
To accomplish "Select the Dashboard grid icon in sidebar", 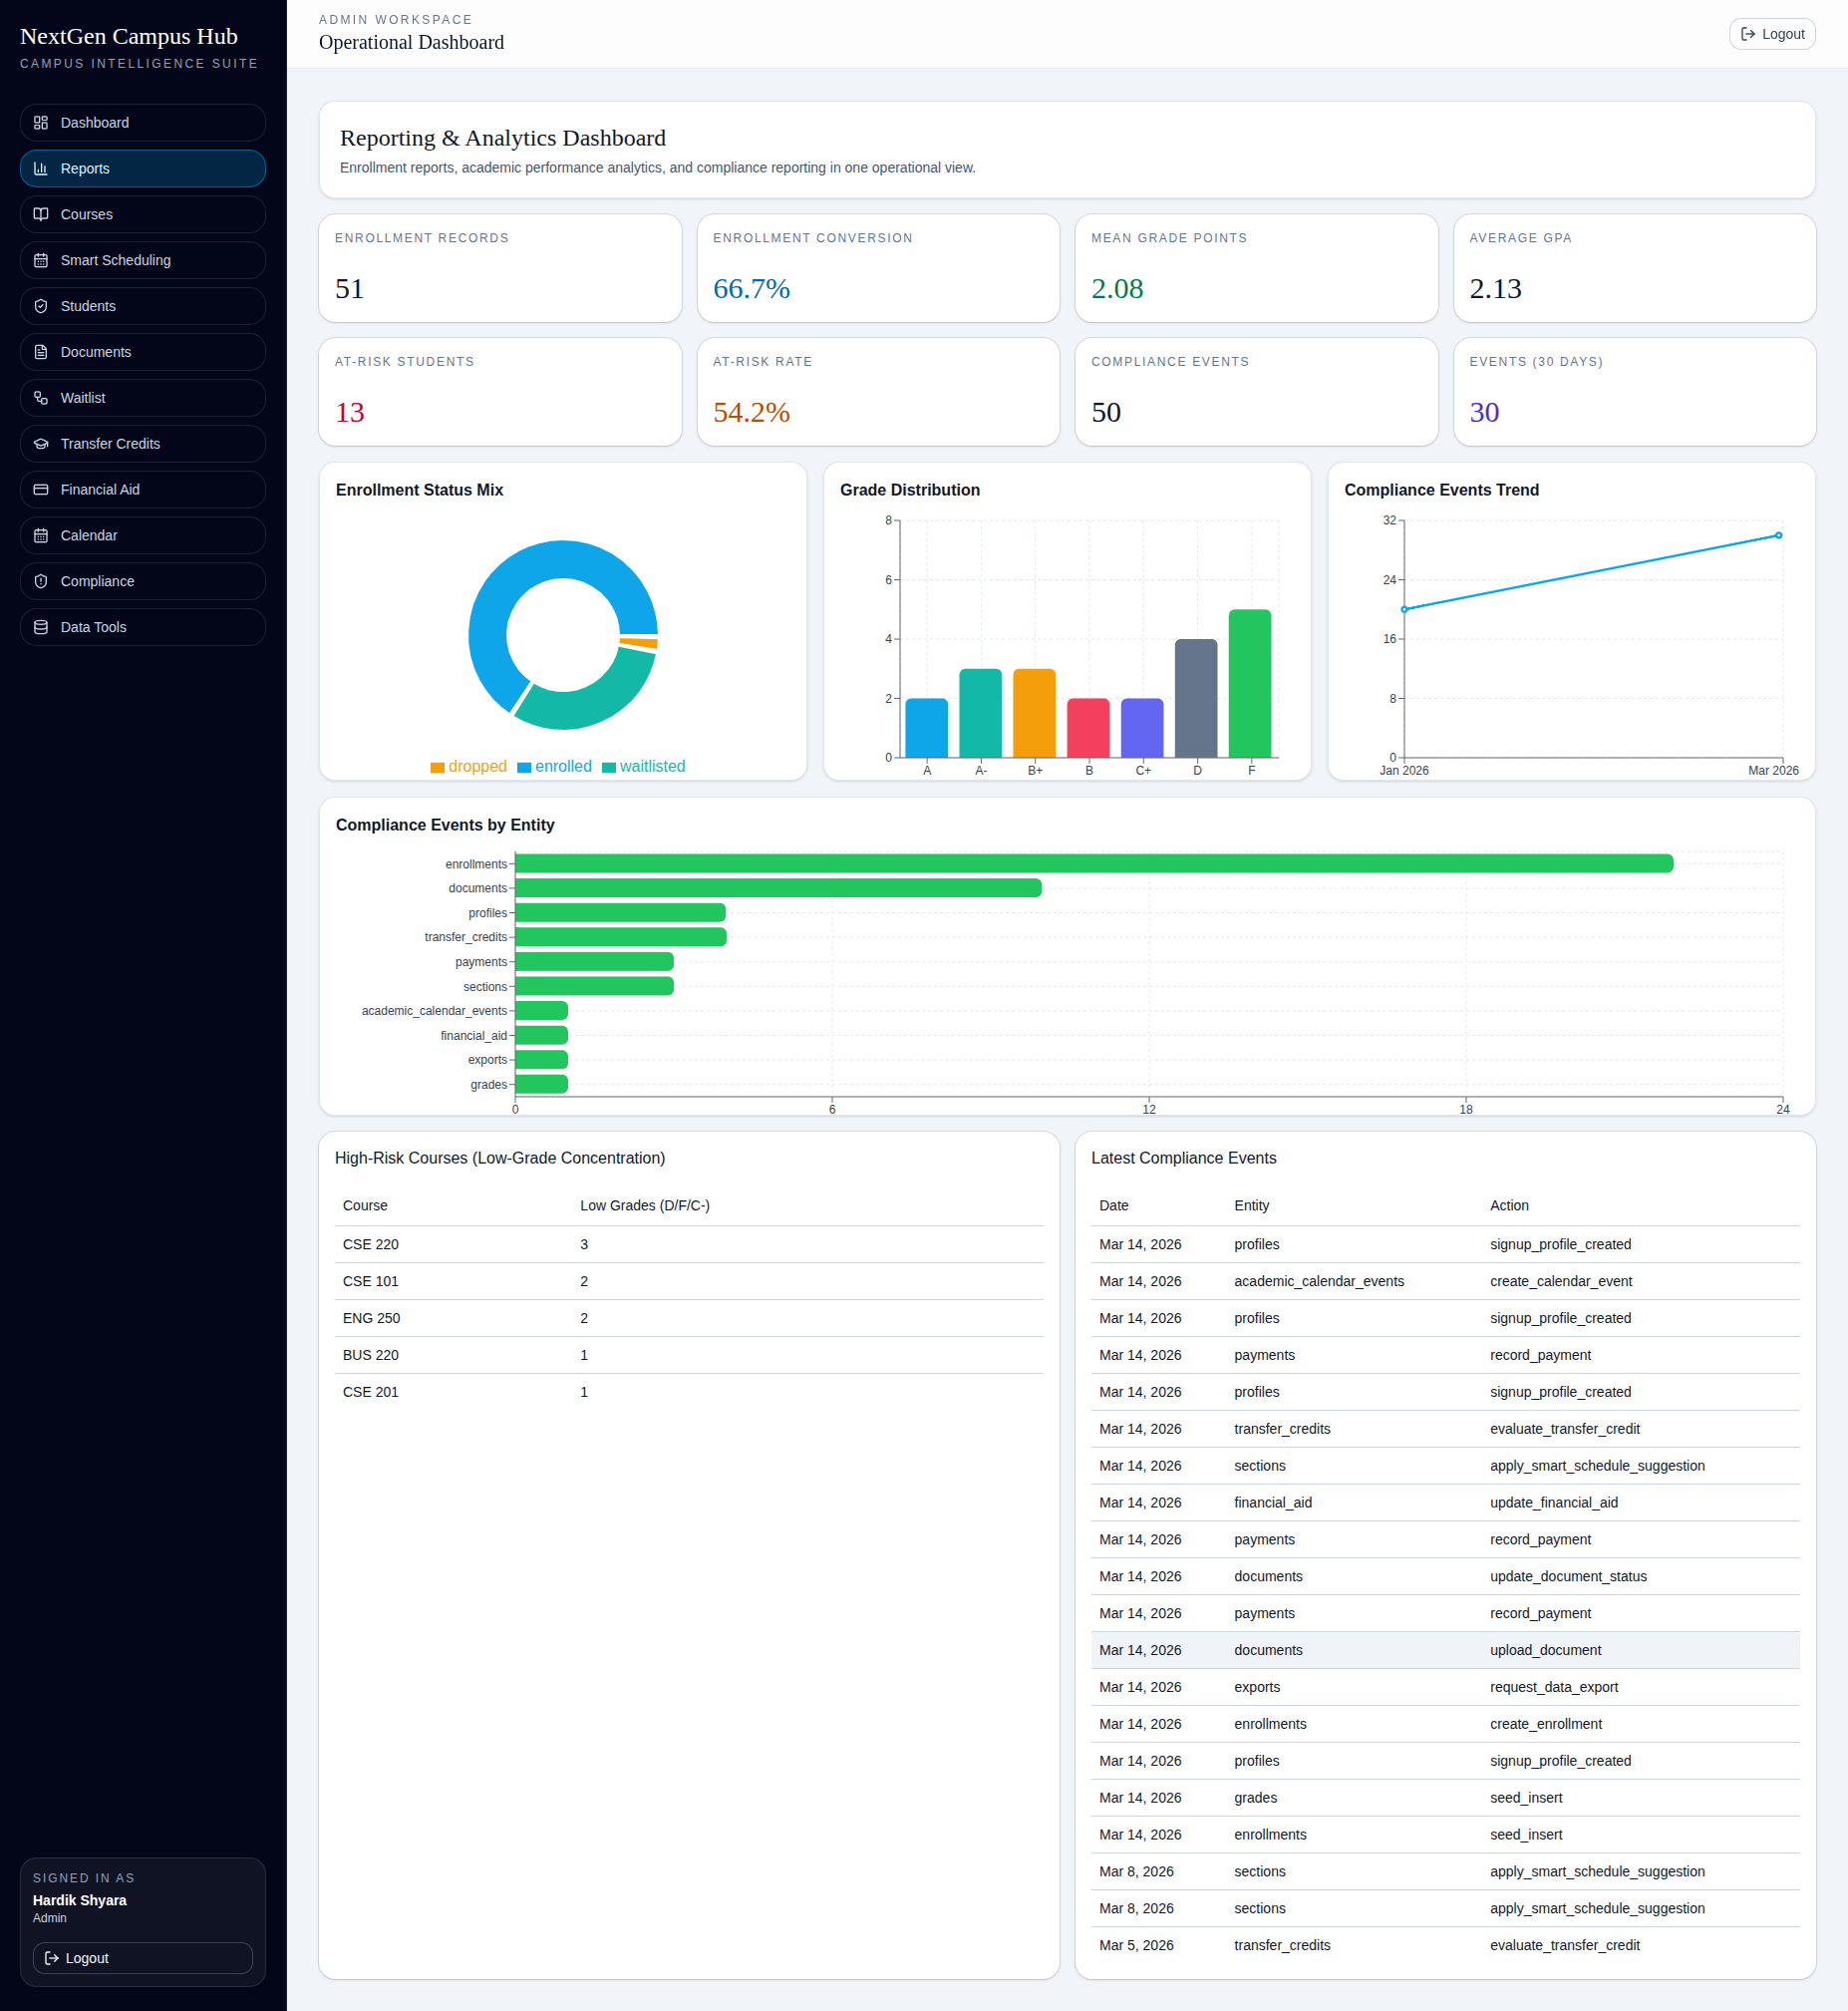I will tap(41, 122).
